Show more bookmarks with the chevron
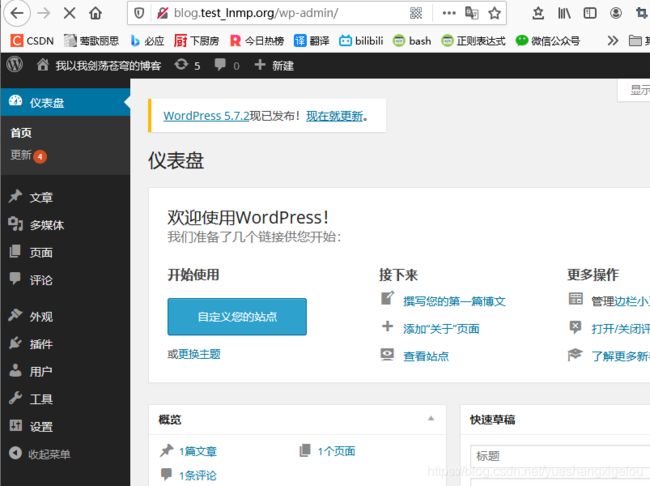 point(612,41)
